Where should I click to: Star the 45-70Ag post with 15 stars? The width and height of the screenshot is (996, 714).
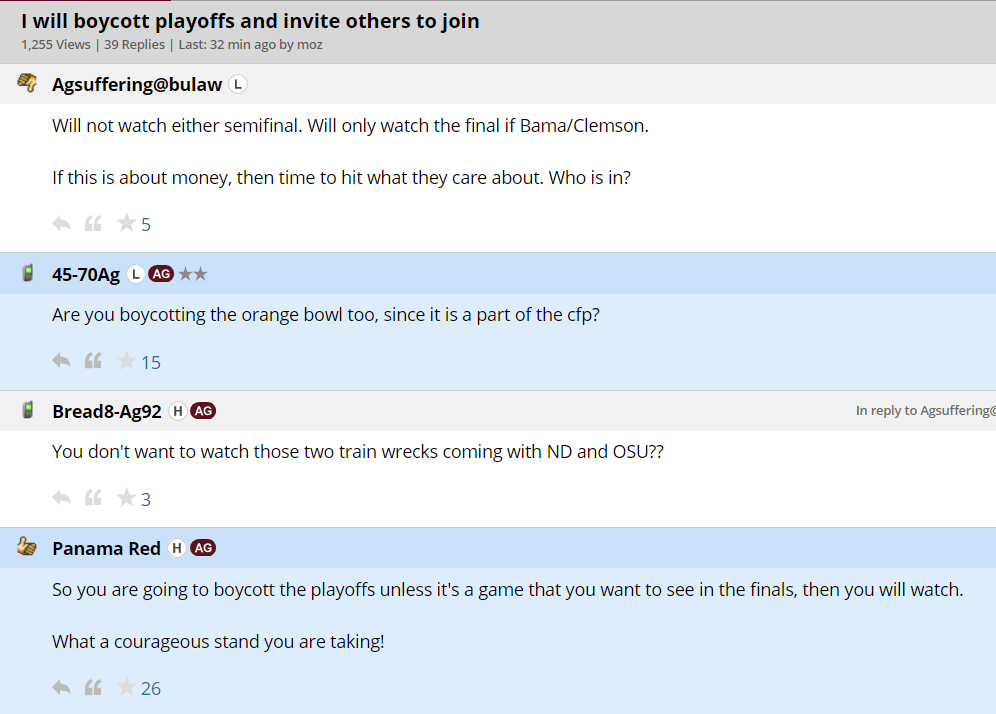click(x=126, y=361)
